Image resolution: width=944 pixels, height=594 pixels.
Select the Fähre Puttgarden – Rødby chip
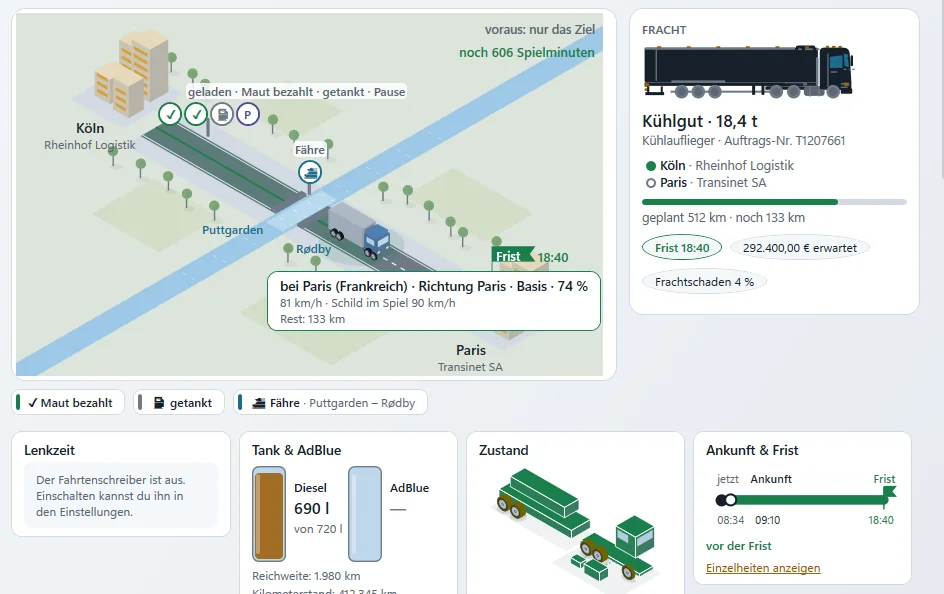331,403
